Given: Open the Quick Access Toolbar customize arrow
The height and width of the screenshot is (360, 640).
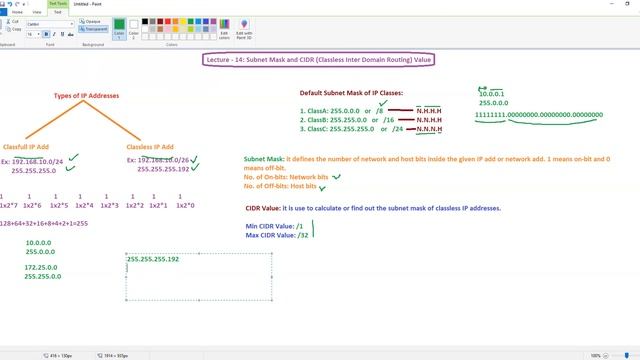Looking at the screenshot, I should tap(24, 4).
